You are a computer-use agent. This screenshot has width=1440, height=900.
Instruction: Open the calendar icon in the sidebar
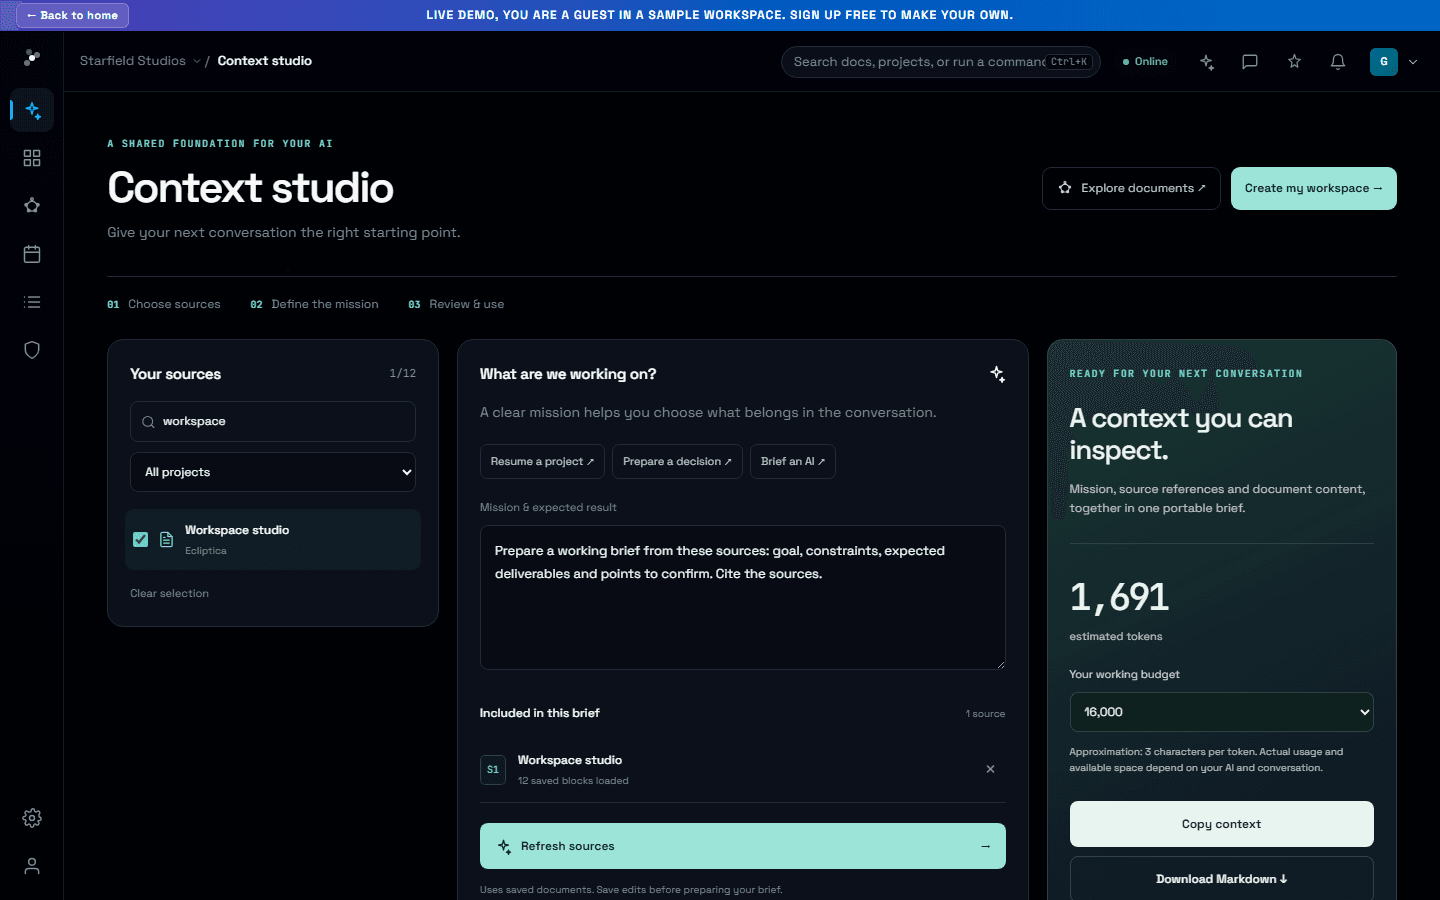(32, 254)
